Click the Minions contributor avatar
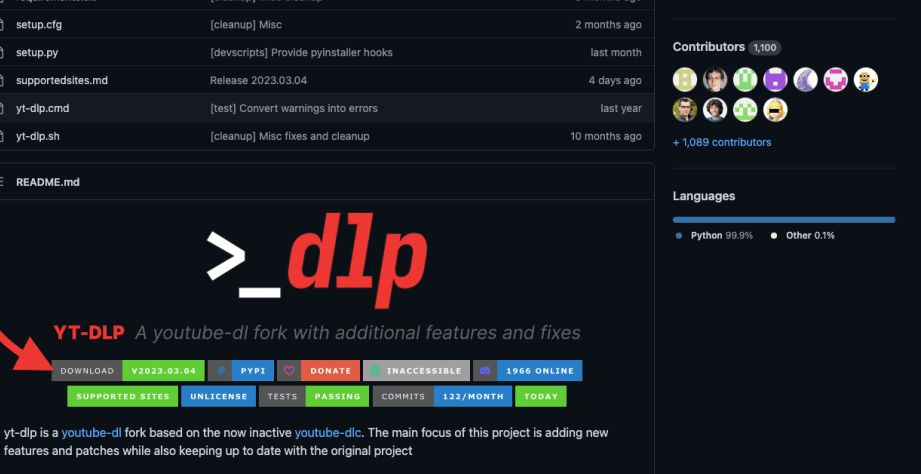This screenshot has width=921, height=474. point(866,79)
